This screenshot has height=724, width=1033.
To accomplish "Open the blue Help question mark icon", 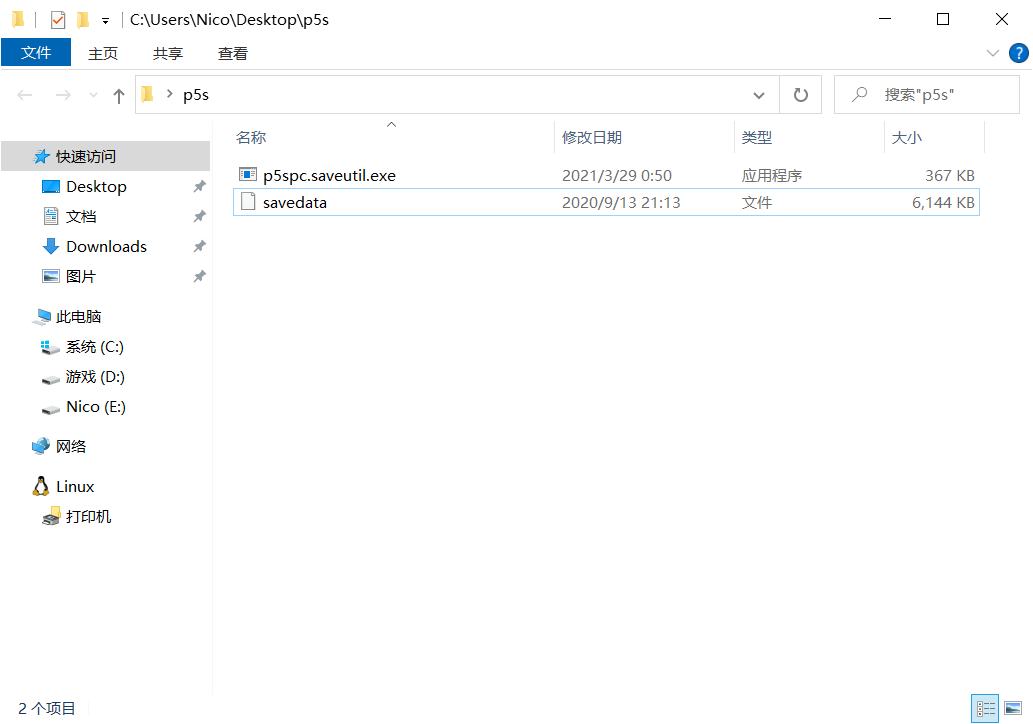I will [1019, 53].
